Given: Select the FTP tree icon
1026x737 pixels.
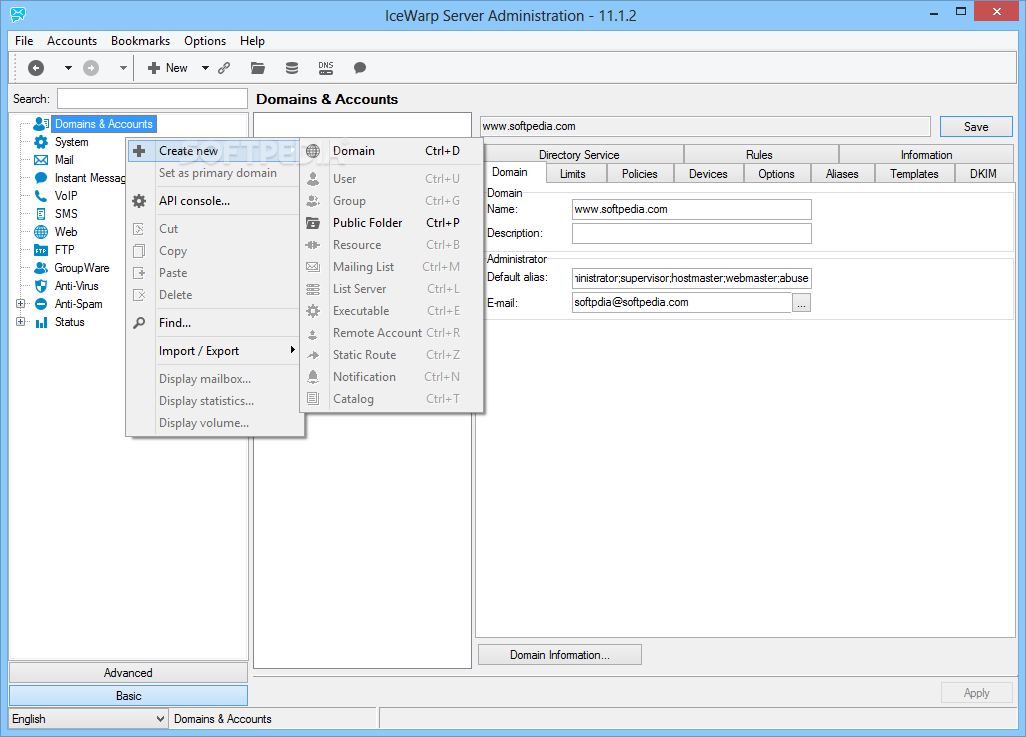Looking at the screenshot, I should [41, 250].
